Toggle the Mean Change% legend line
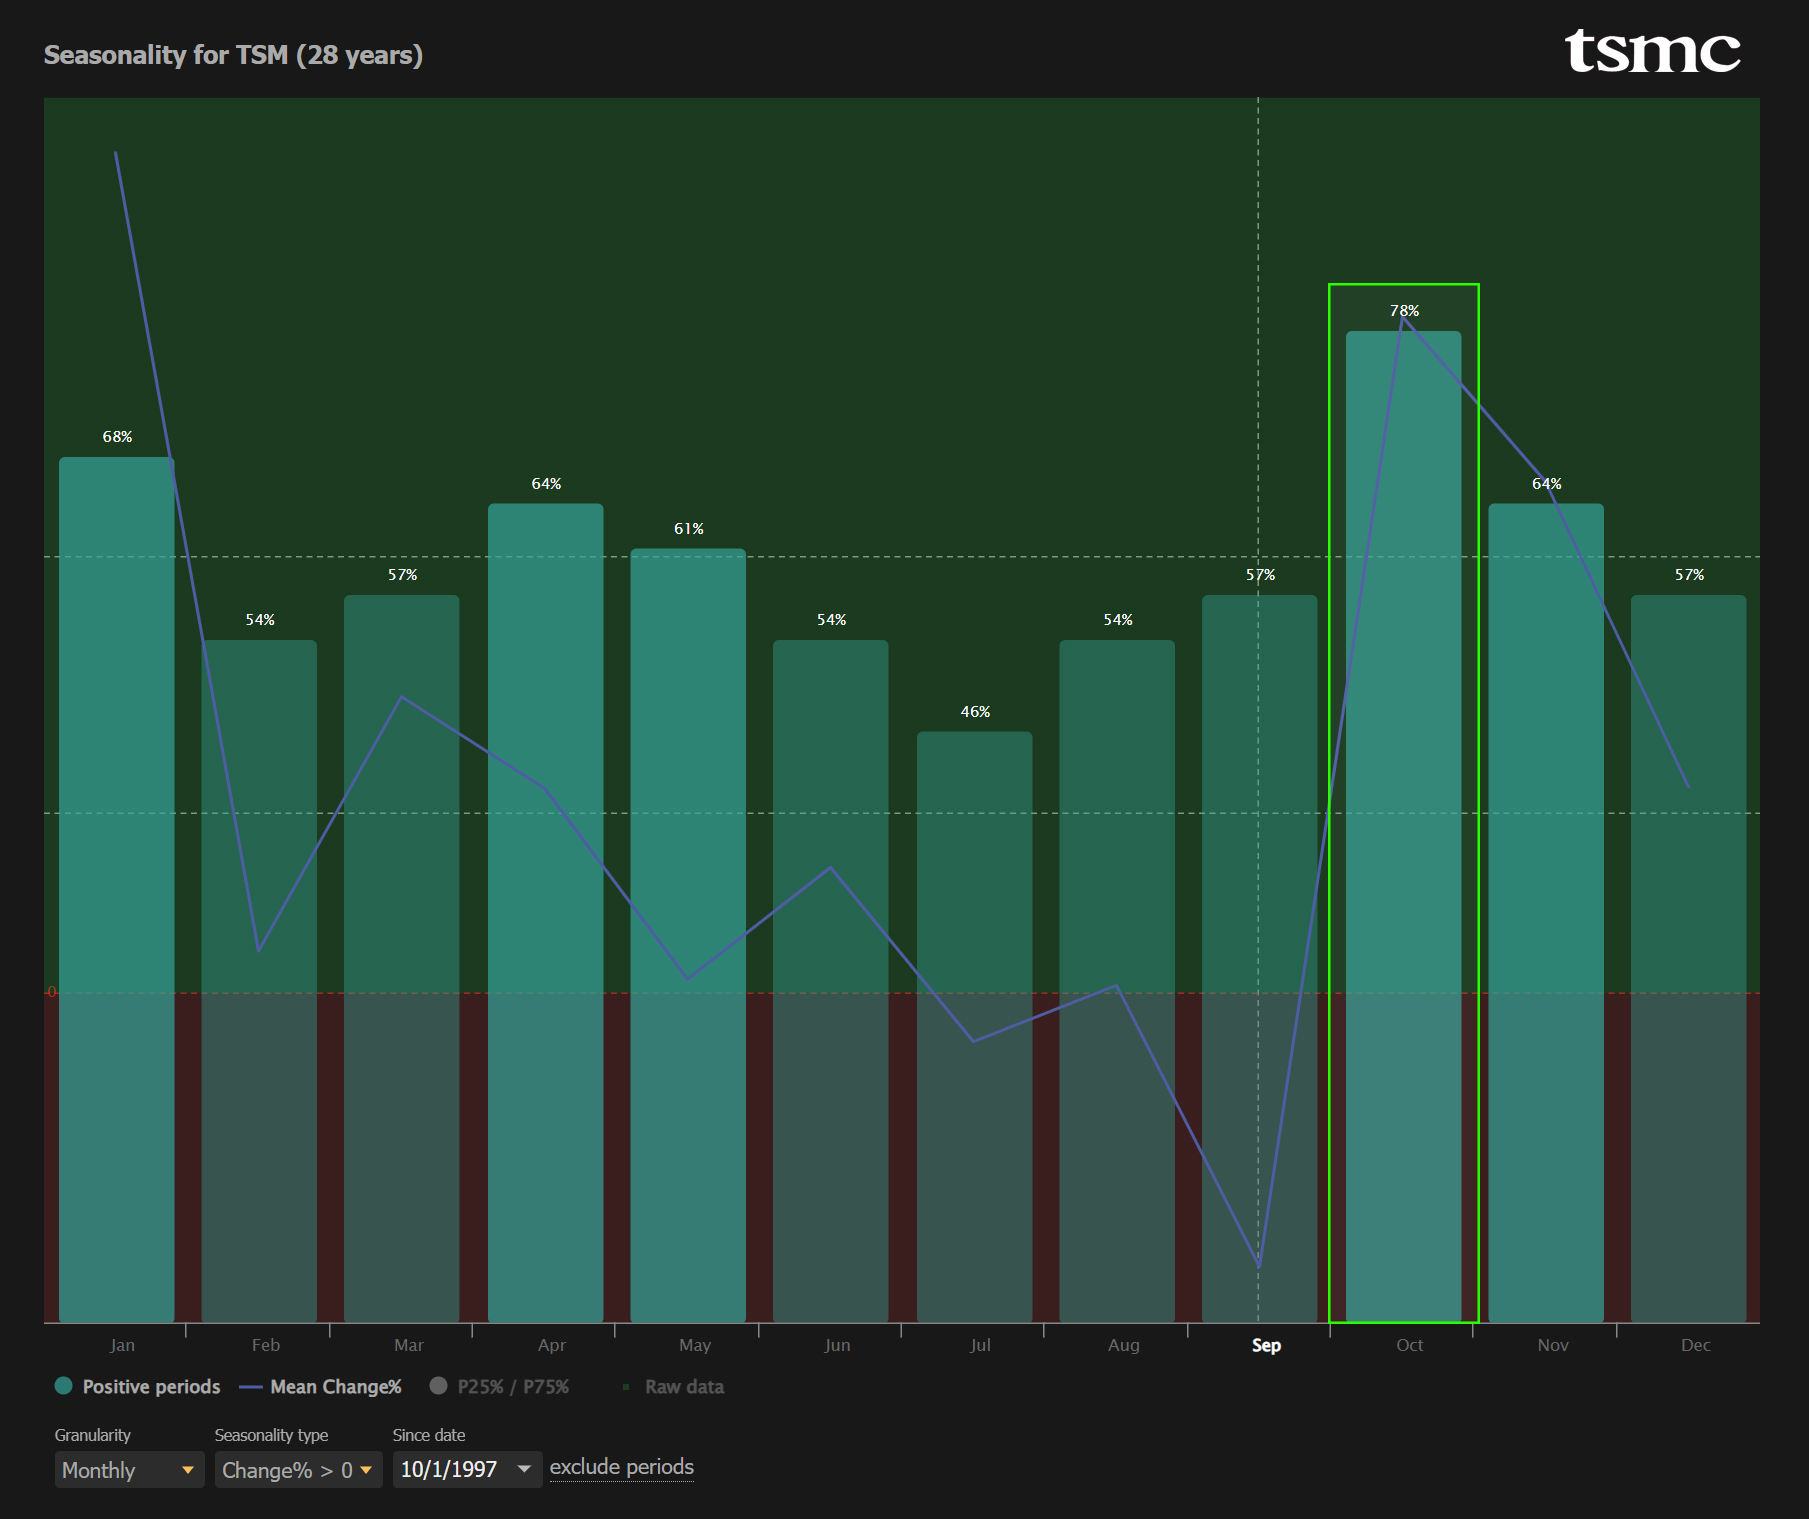The image size is (1809, 1519). click(x=251, y=1387)
